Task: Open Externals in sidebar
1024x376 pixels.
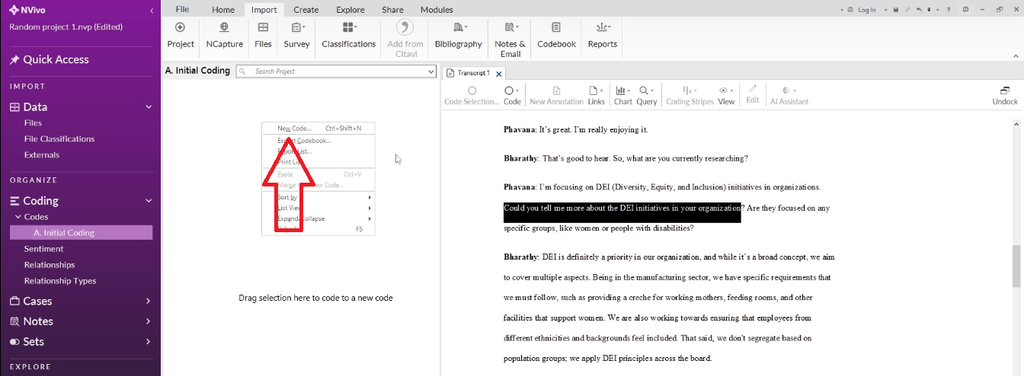Action: [42, 155]
